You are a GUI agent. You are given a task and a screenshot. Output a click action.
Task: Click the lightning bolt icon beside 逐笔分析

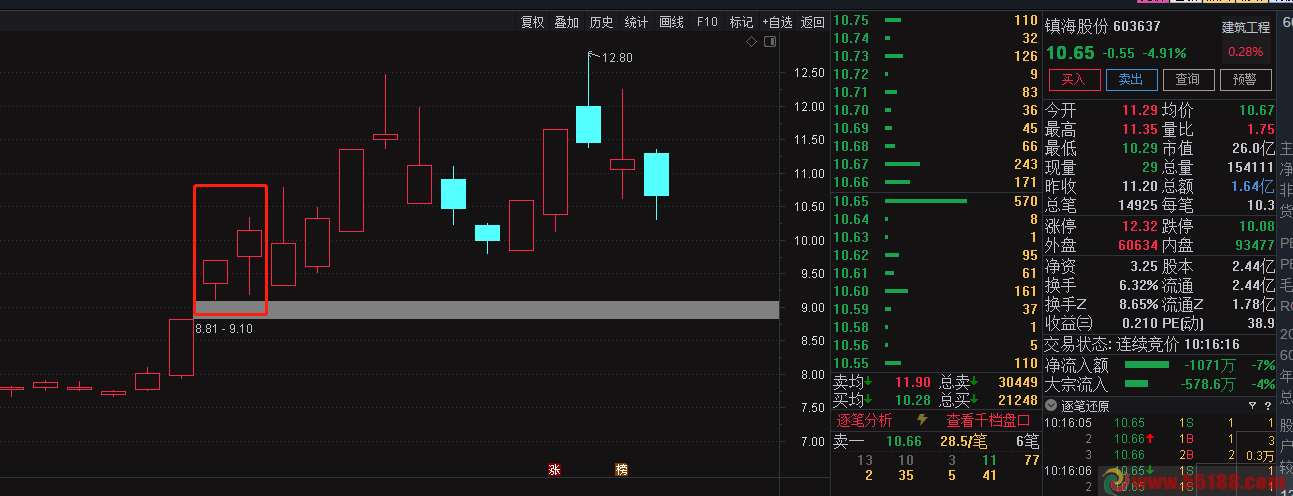tap(922, 420)
